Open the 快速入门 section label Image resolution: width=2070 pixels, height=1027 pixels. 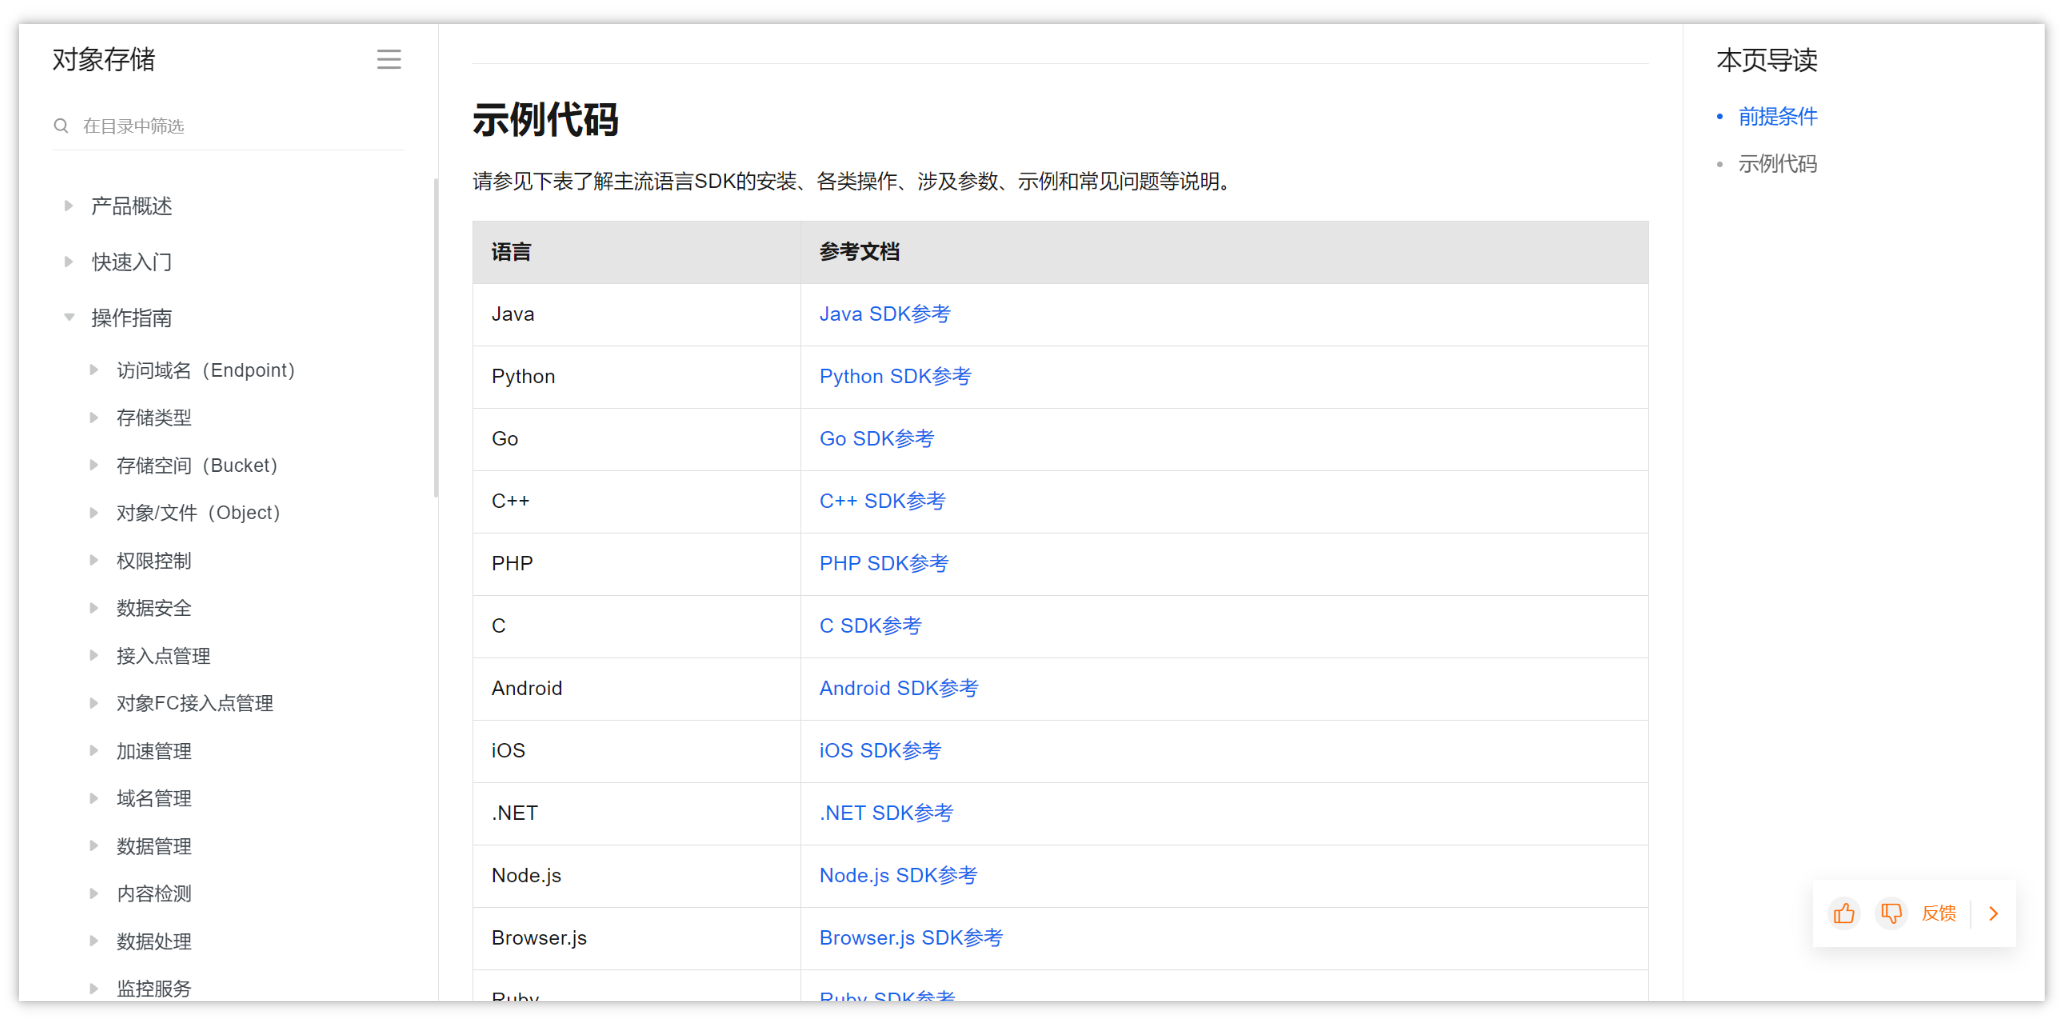(x=132, y=262)
